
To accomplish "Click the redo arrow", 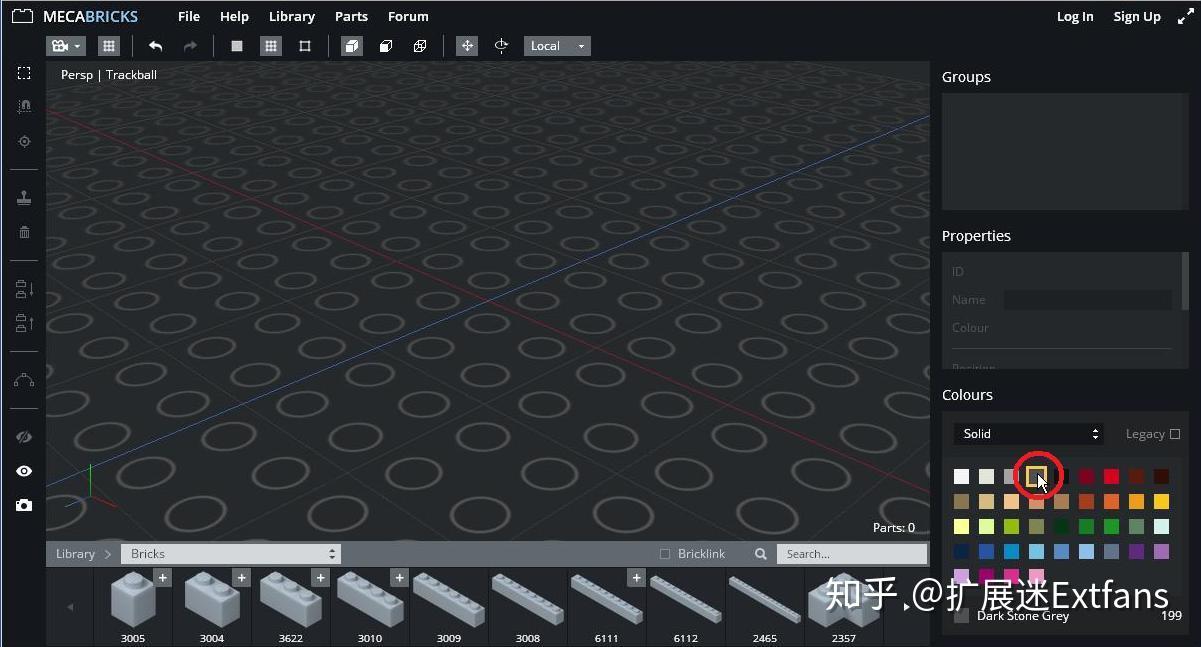I will click(190, 45).
